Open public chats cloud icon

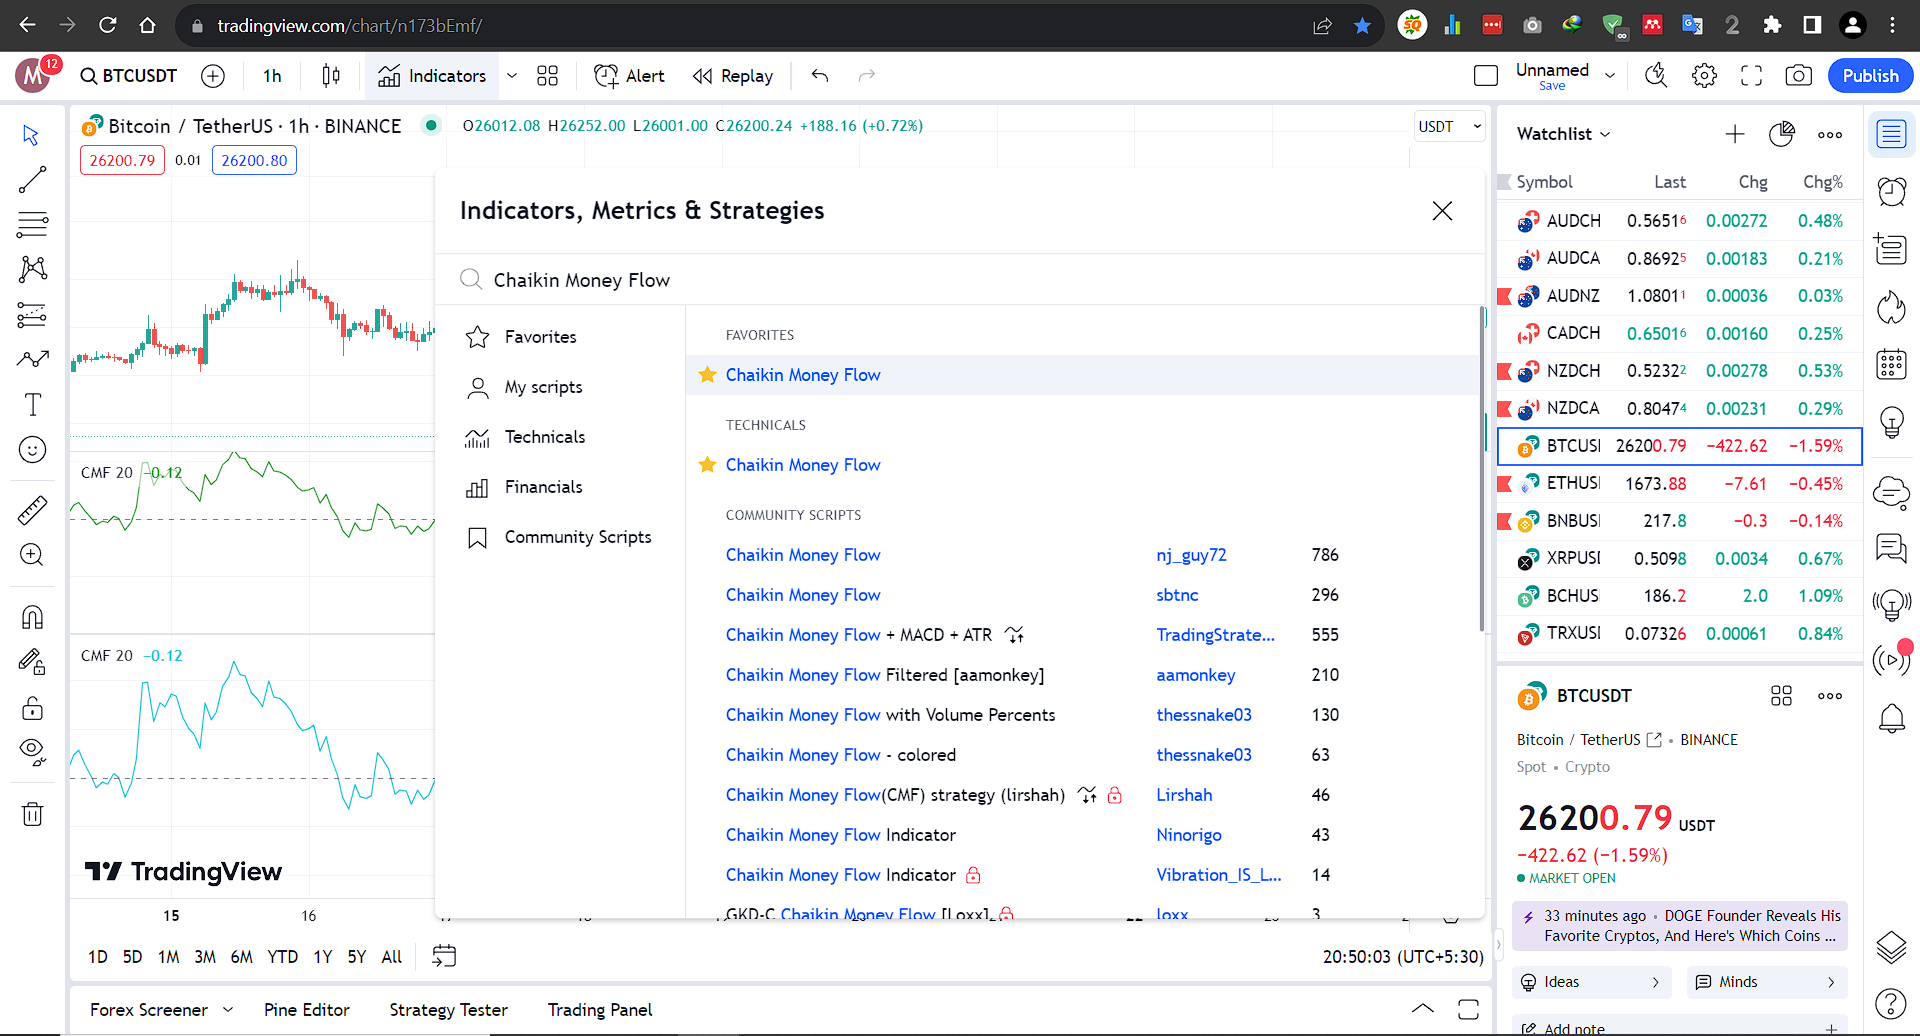coord(1891,491)
